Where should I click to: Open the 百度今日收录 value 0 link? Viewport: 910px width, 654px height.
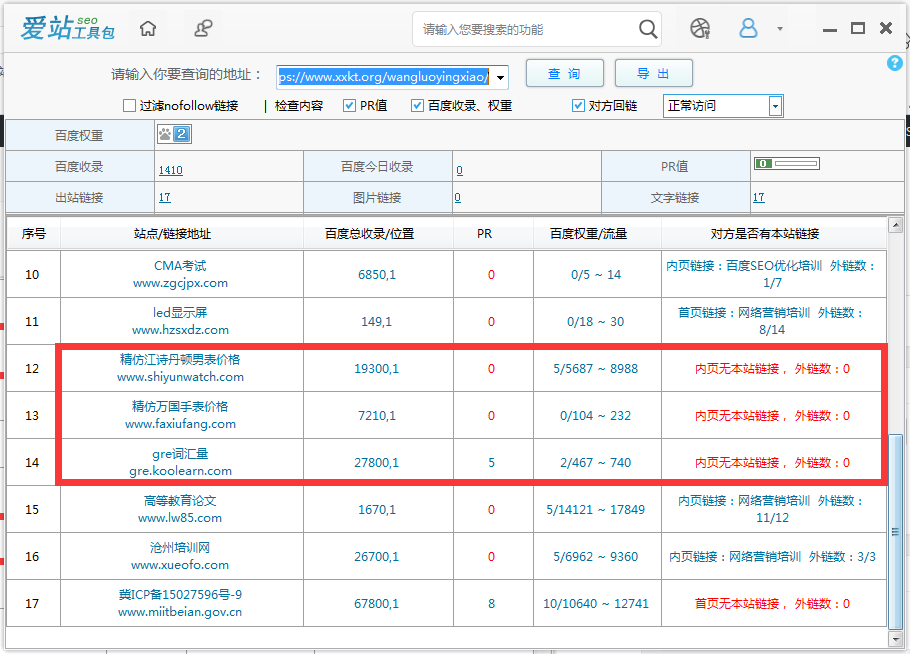460,170
